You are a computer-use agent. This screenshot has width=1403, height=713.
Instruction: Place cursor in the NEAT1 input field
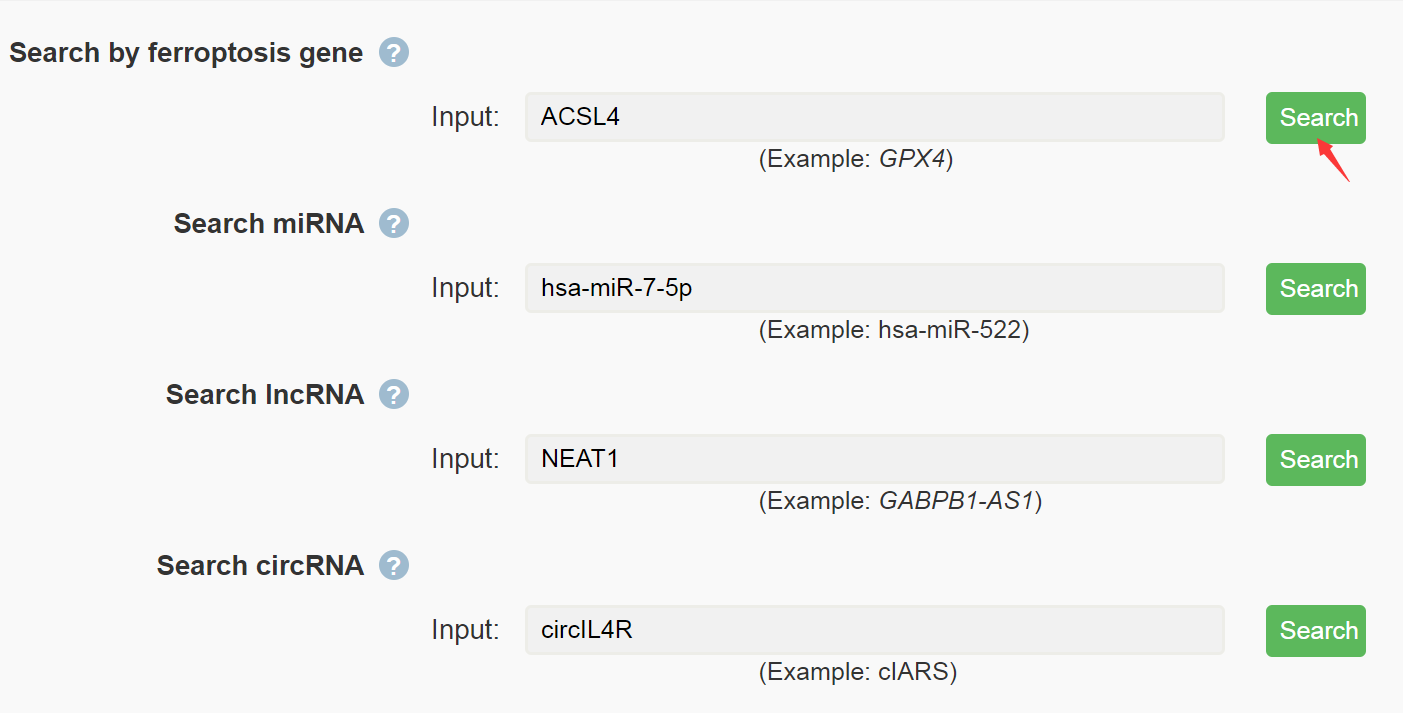(x=875, y=459)
